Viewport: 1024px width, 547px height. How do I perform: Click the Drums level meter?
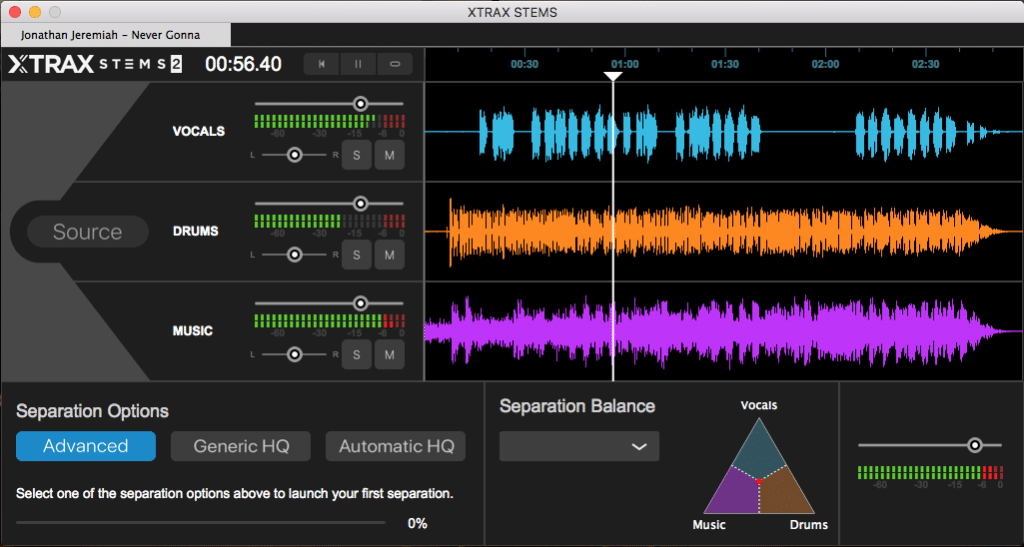329,221
